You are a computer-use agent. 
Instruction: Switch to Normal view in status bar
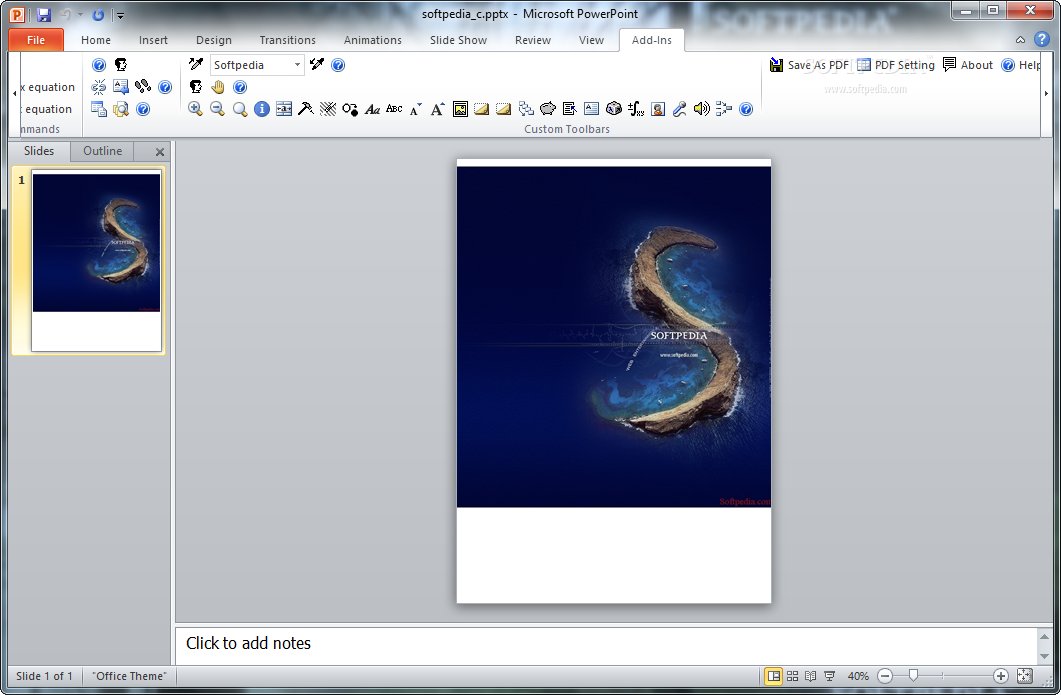(x=773, y=675)
